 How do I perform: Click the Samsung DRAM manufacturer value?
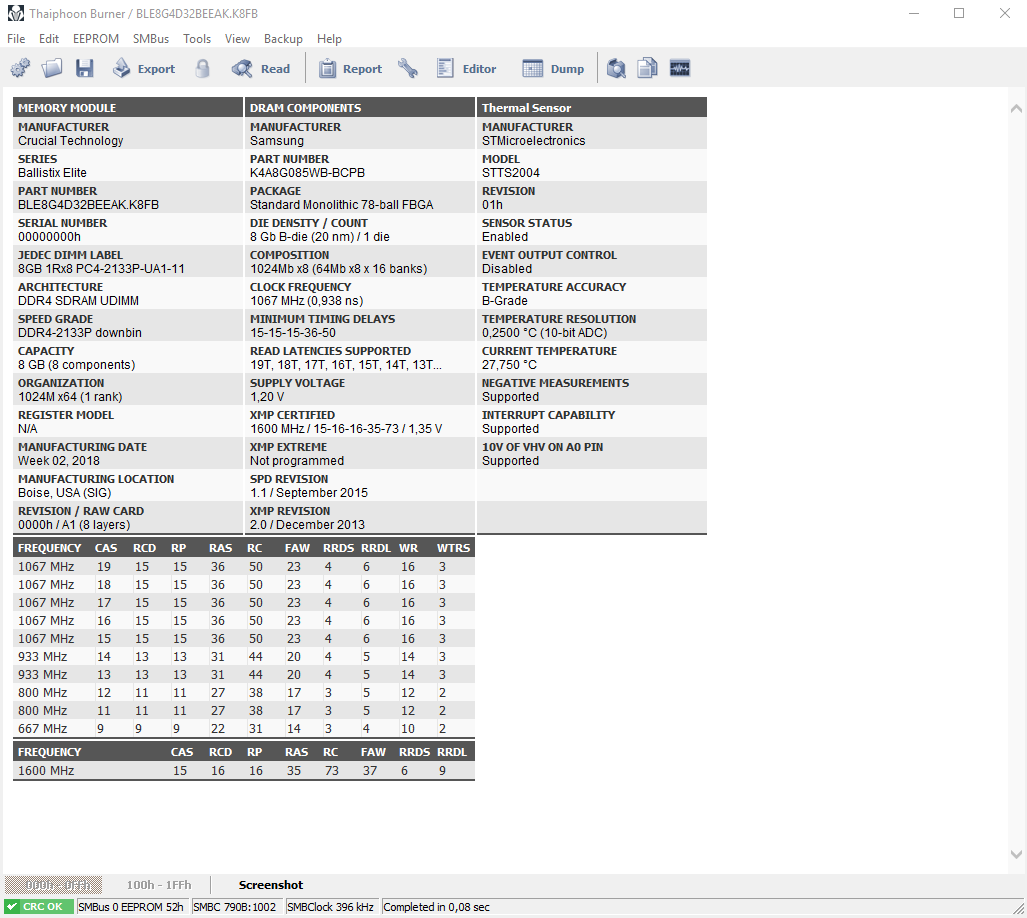pos(276,141)
